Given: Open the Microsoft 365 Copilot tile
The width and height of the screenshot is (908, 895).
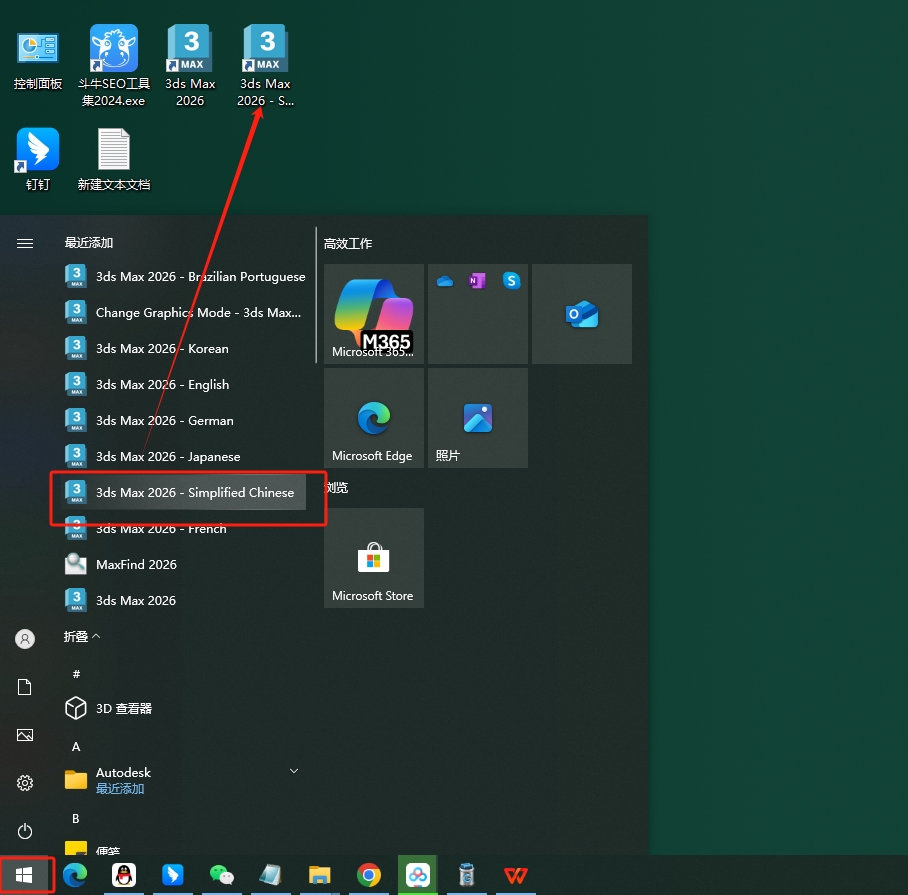Looking at the screenshot, I should tap(373, 313).
